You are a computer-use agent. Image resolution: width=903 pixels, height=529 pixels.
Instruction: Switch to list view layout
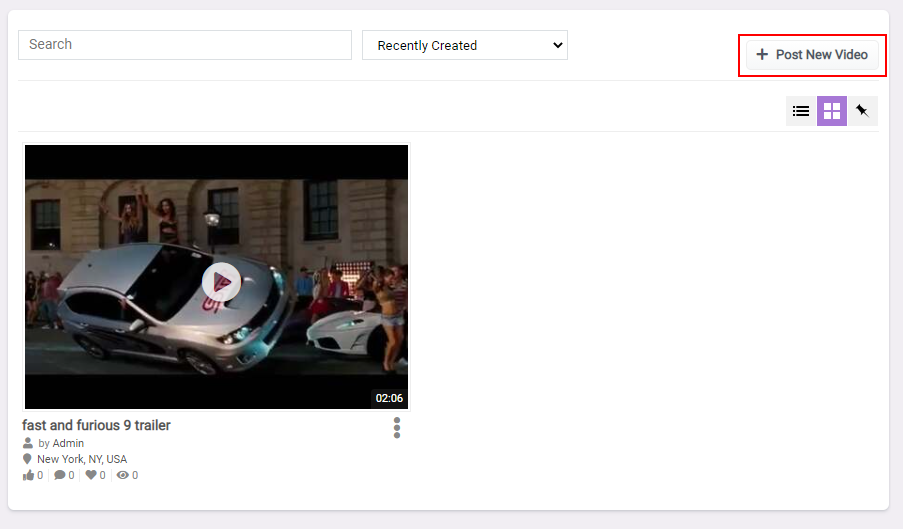pos(801,111)
